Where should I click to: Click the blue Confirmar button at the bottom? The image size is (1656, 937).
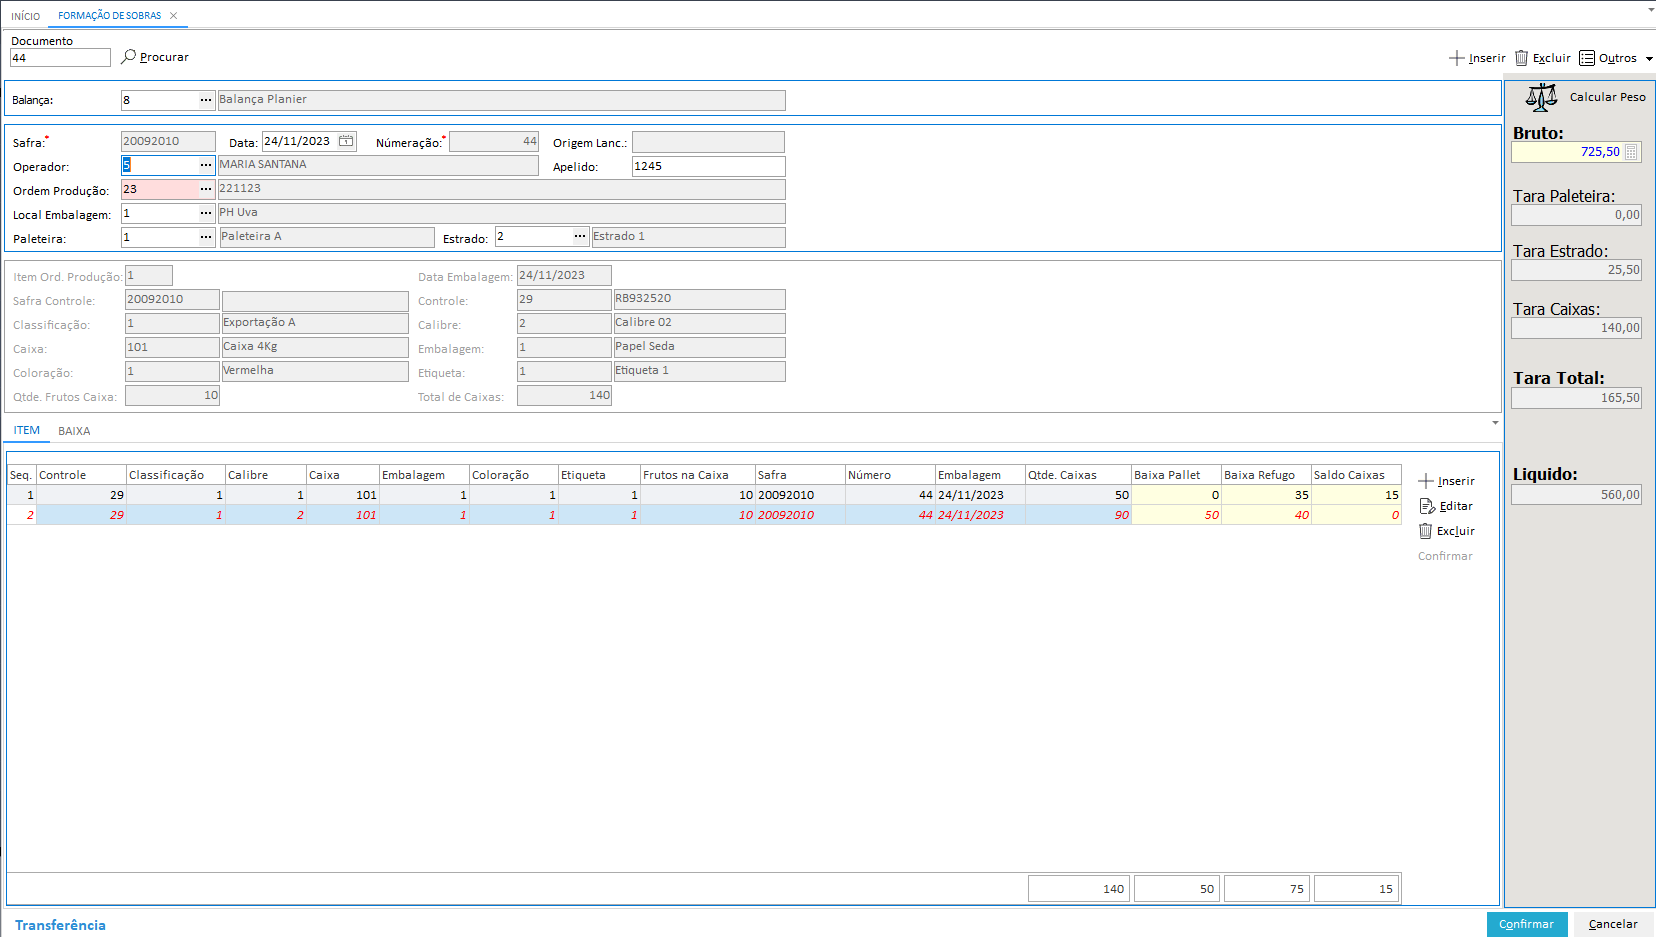click(1527, 924)
